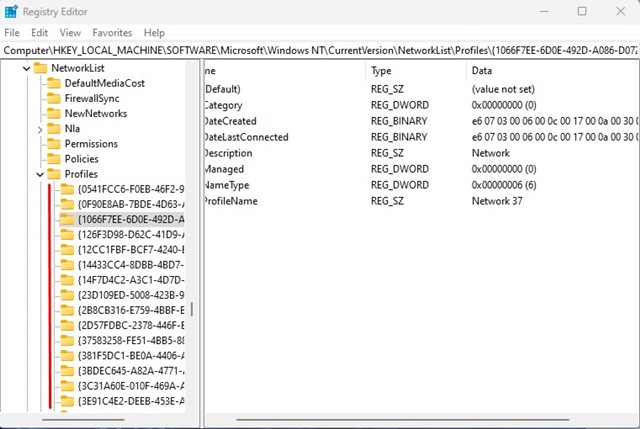The width and height of the screenshot is (640, 429).
Task: Click the NetworkList folder icon
Action: pyautogui.click(x=40, y=68)
